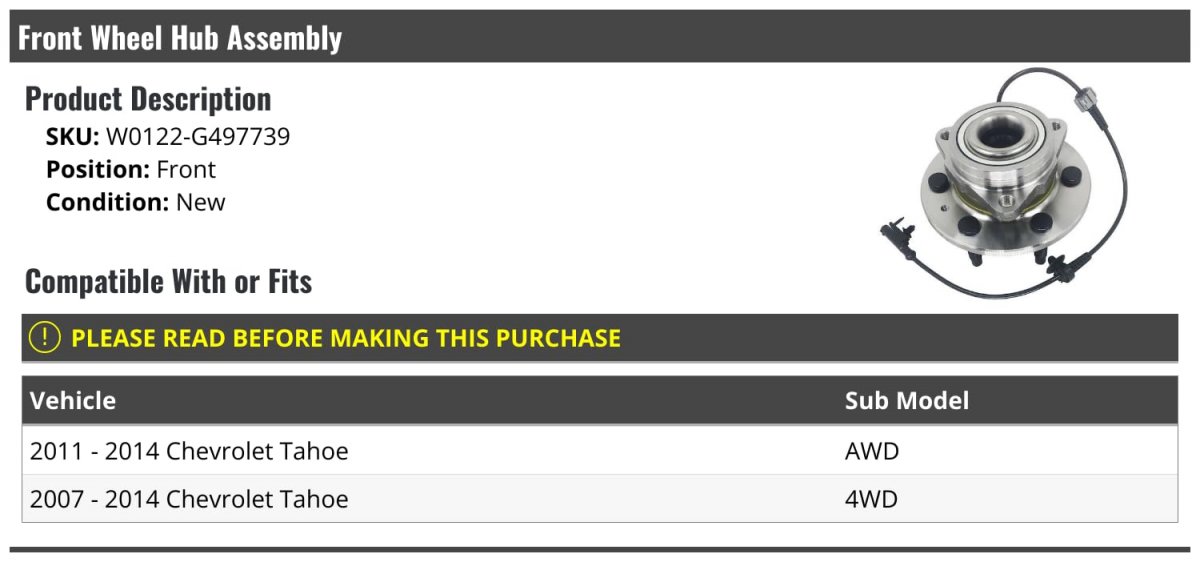Click the bold 'Condition:' label

108,202
